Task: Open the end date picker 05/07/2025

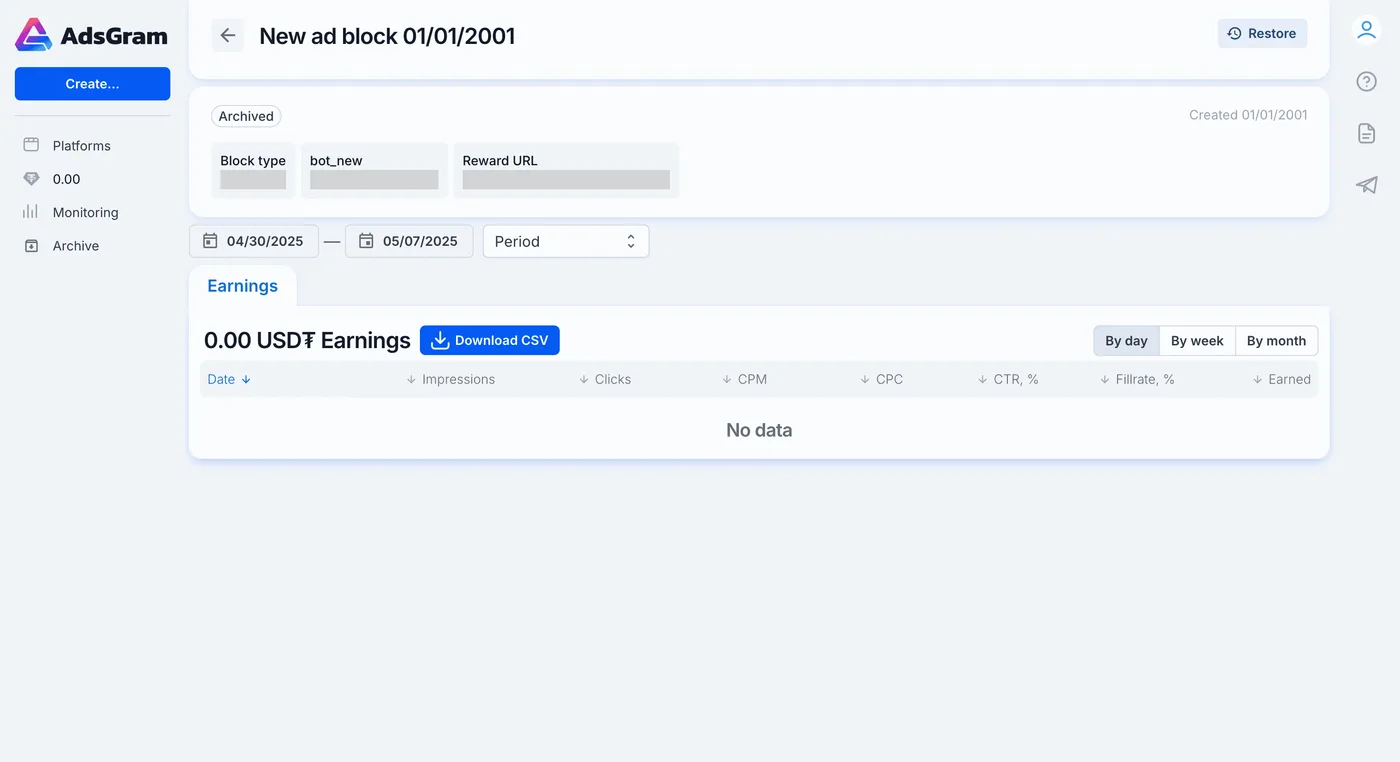Action: point(409,241)
